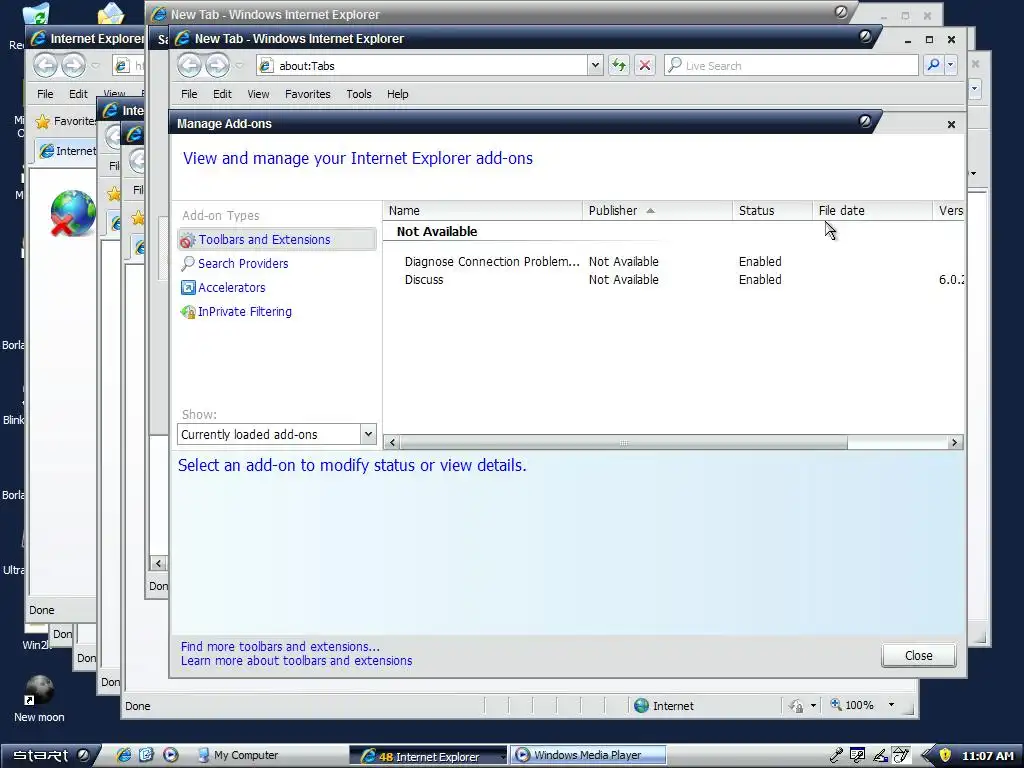Click the red Stop button beside Refresh
1024x768 pixels.
645,65
